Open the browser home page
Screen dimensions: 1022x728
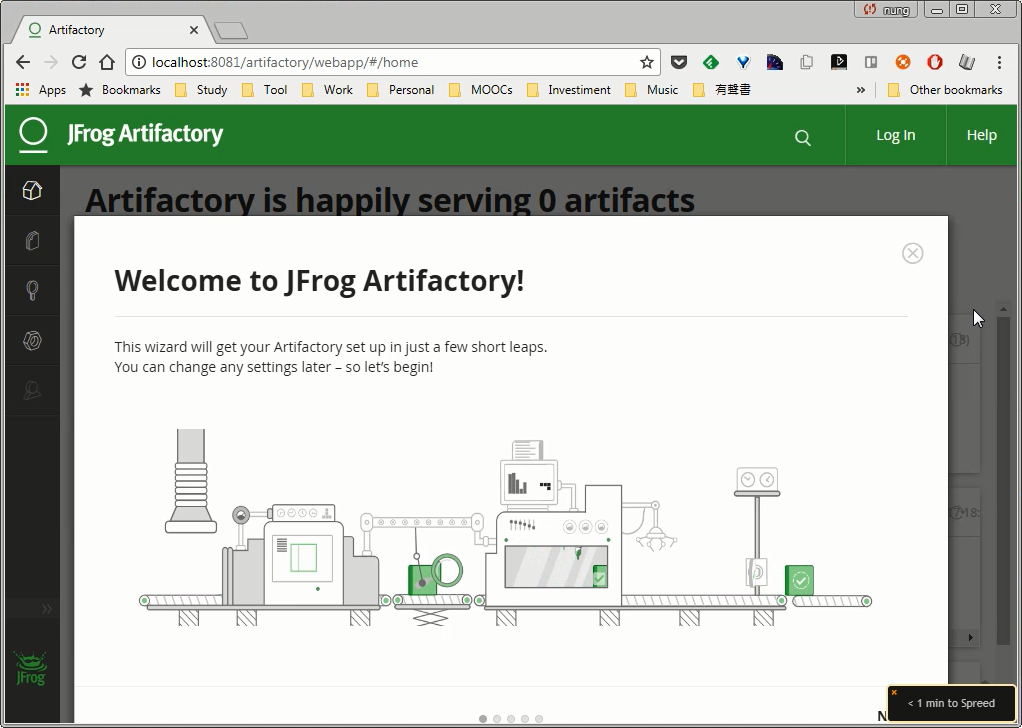[107, 62]
